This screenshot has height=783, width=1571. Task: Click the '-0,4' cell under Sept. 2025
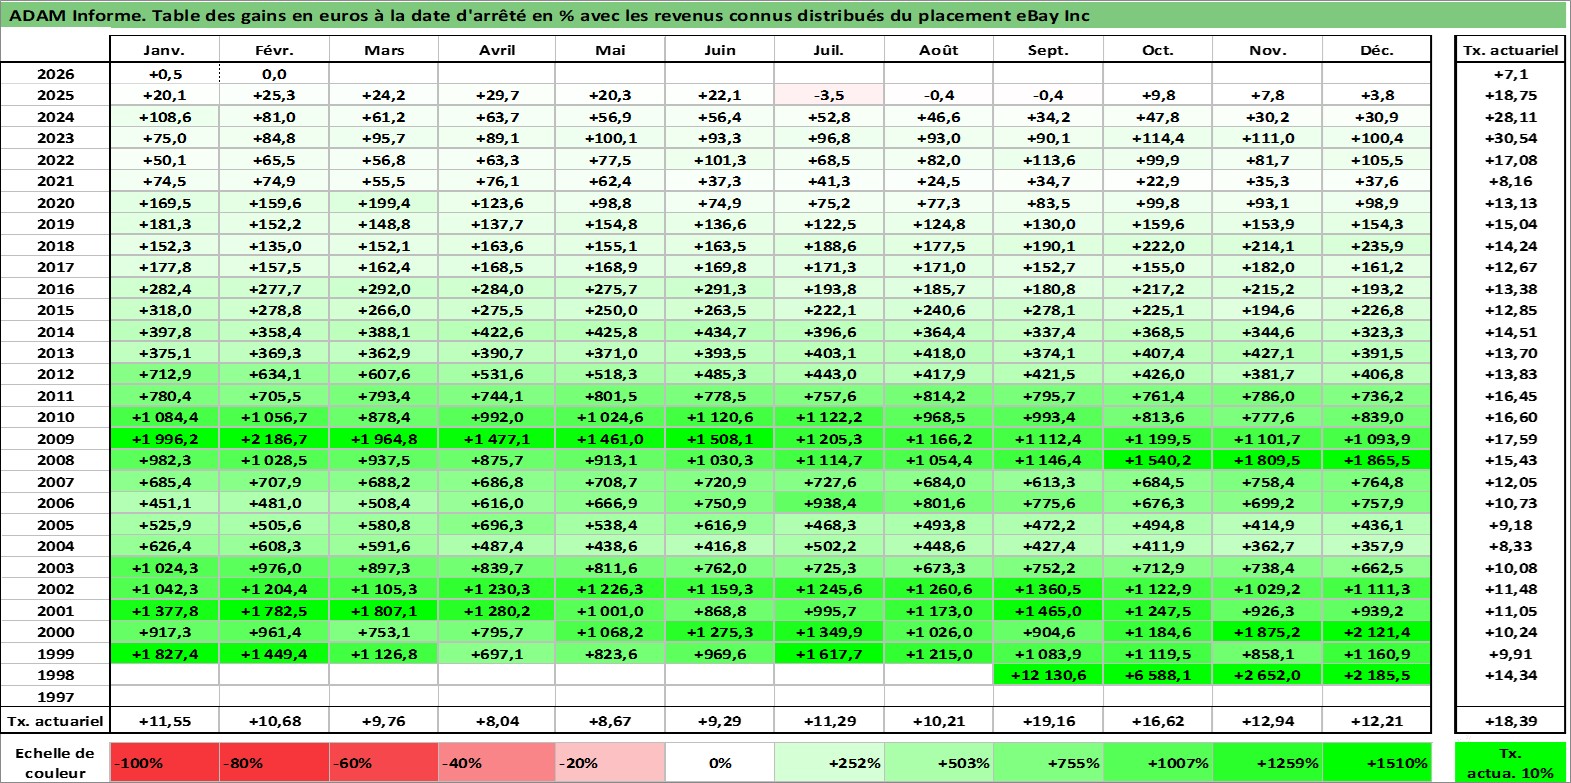pos(1048,95)
